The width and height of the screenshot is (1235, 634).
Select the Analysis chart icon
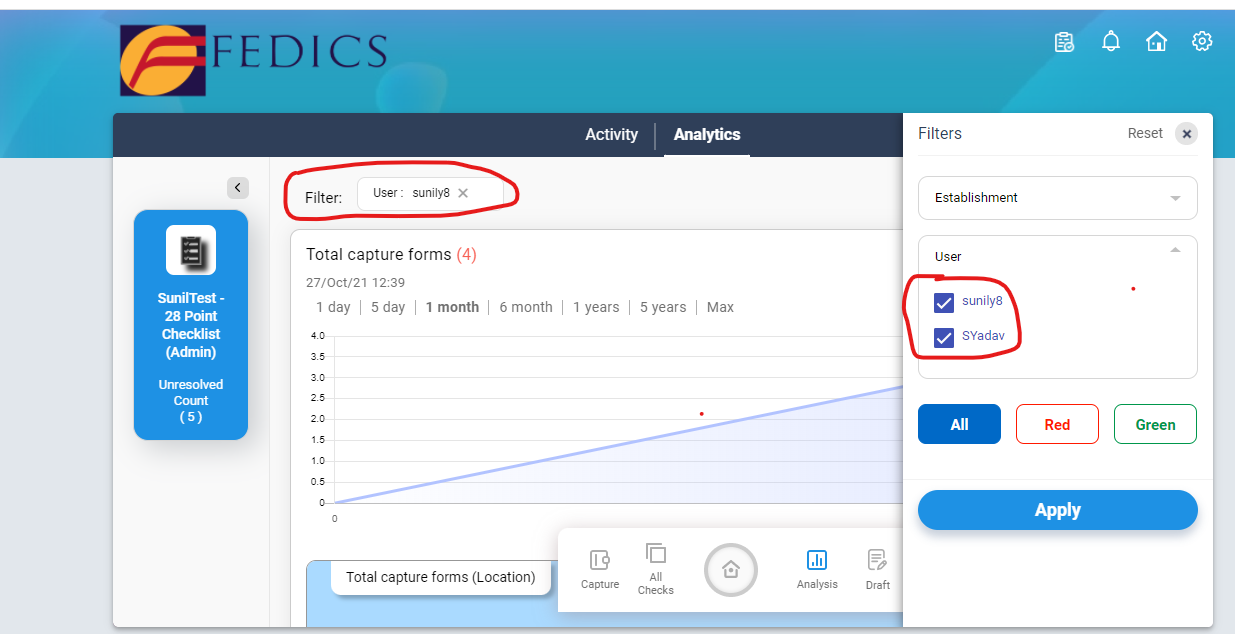[817, 560]
